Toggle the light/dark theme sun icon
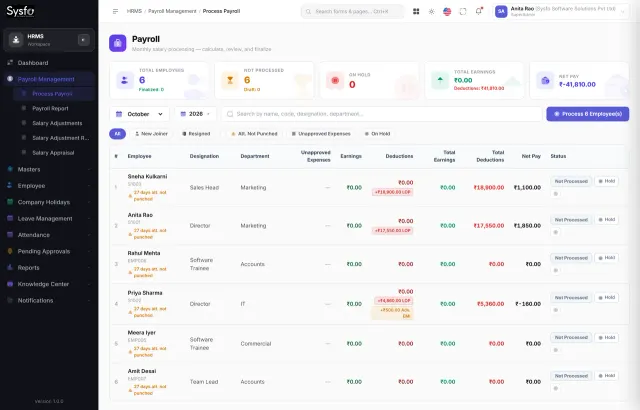This screenshot has width=640, height=410. pyautogui.click(x=431, y=11)
